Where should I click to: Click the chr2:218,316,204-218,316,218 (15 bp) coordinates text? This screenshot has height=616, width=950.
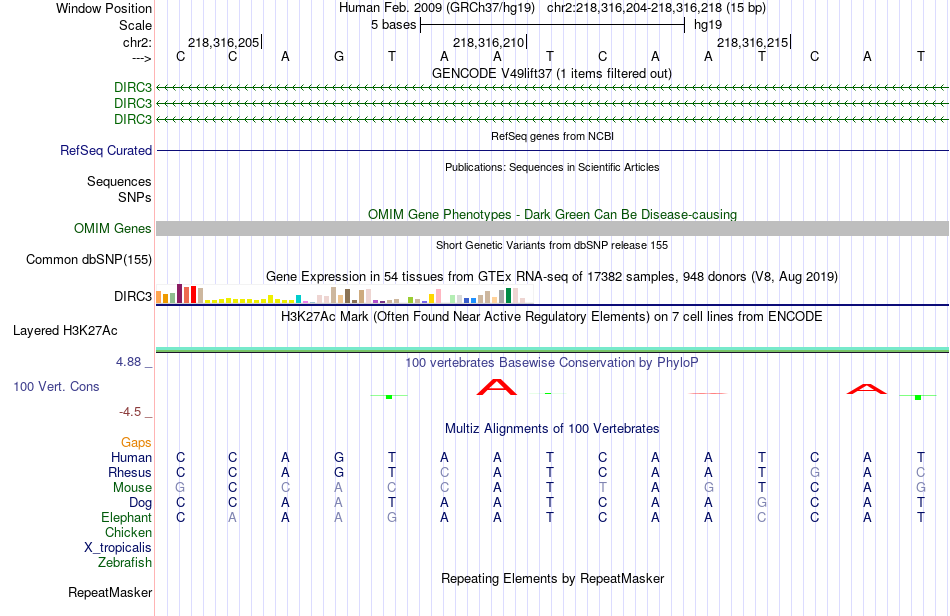pos(656,8)
